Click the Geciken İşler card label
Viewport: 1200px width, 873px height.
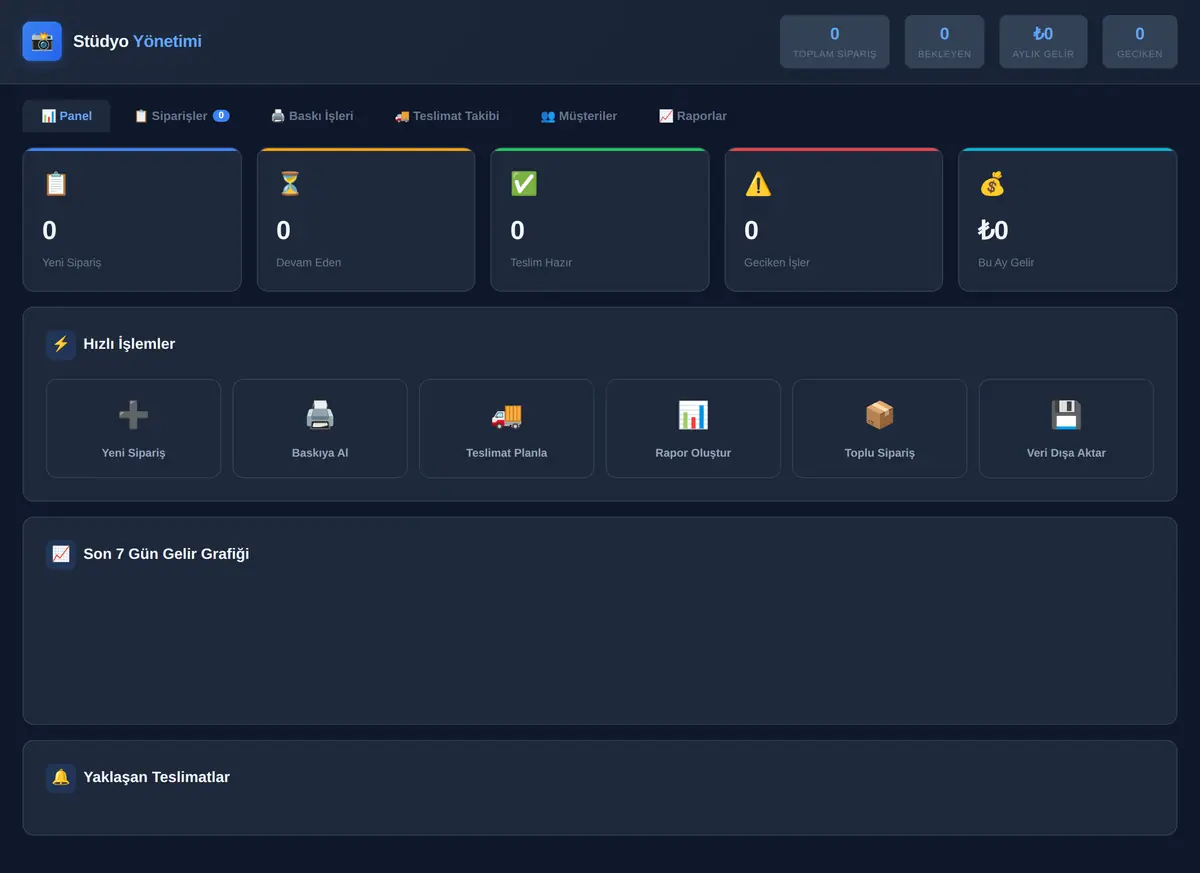pyautogui.click(x=777, y=263)
